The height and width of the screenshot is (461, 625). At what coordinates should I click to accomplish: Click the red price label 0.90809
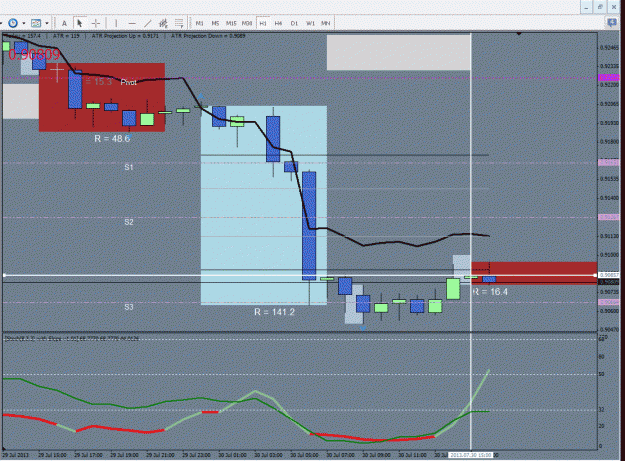click(x=34, y=55)
